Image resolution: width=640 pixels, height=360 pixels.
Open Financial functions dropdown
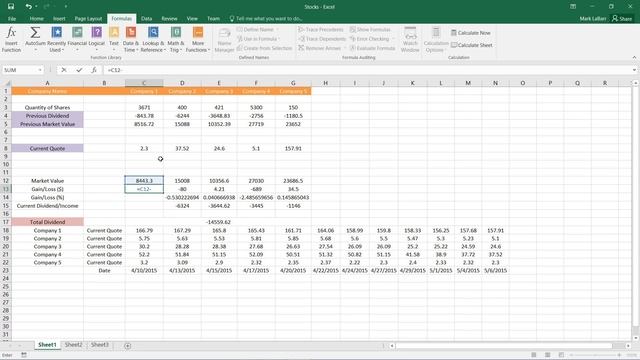[77, 40]
